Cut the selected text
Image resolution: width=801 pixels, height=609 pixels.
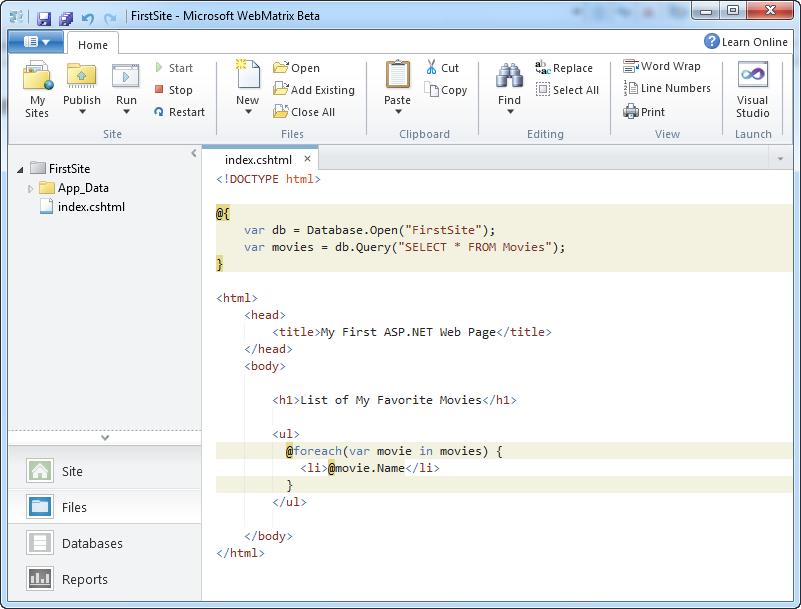[x=442, y=68]
